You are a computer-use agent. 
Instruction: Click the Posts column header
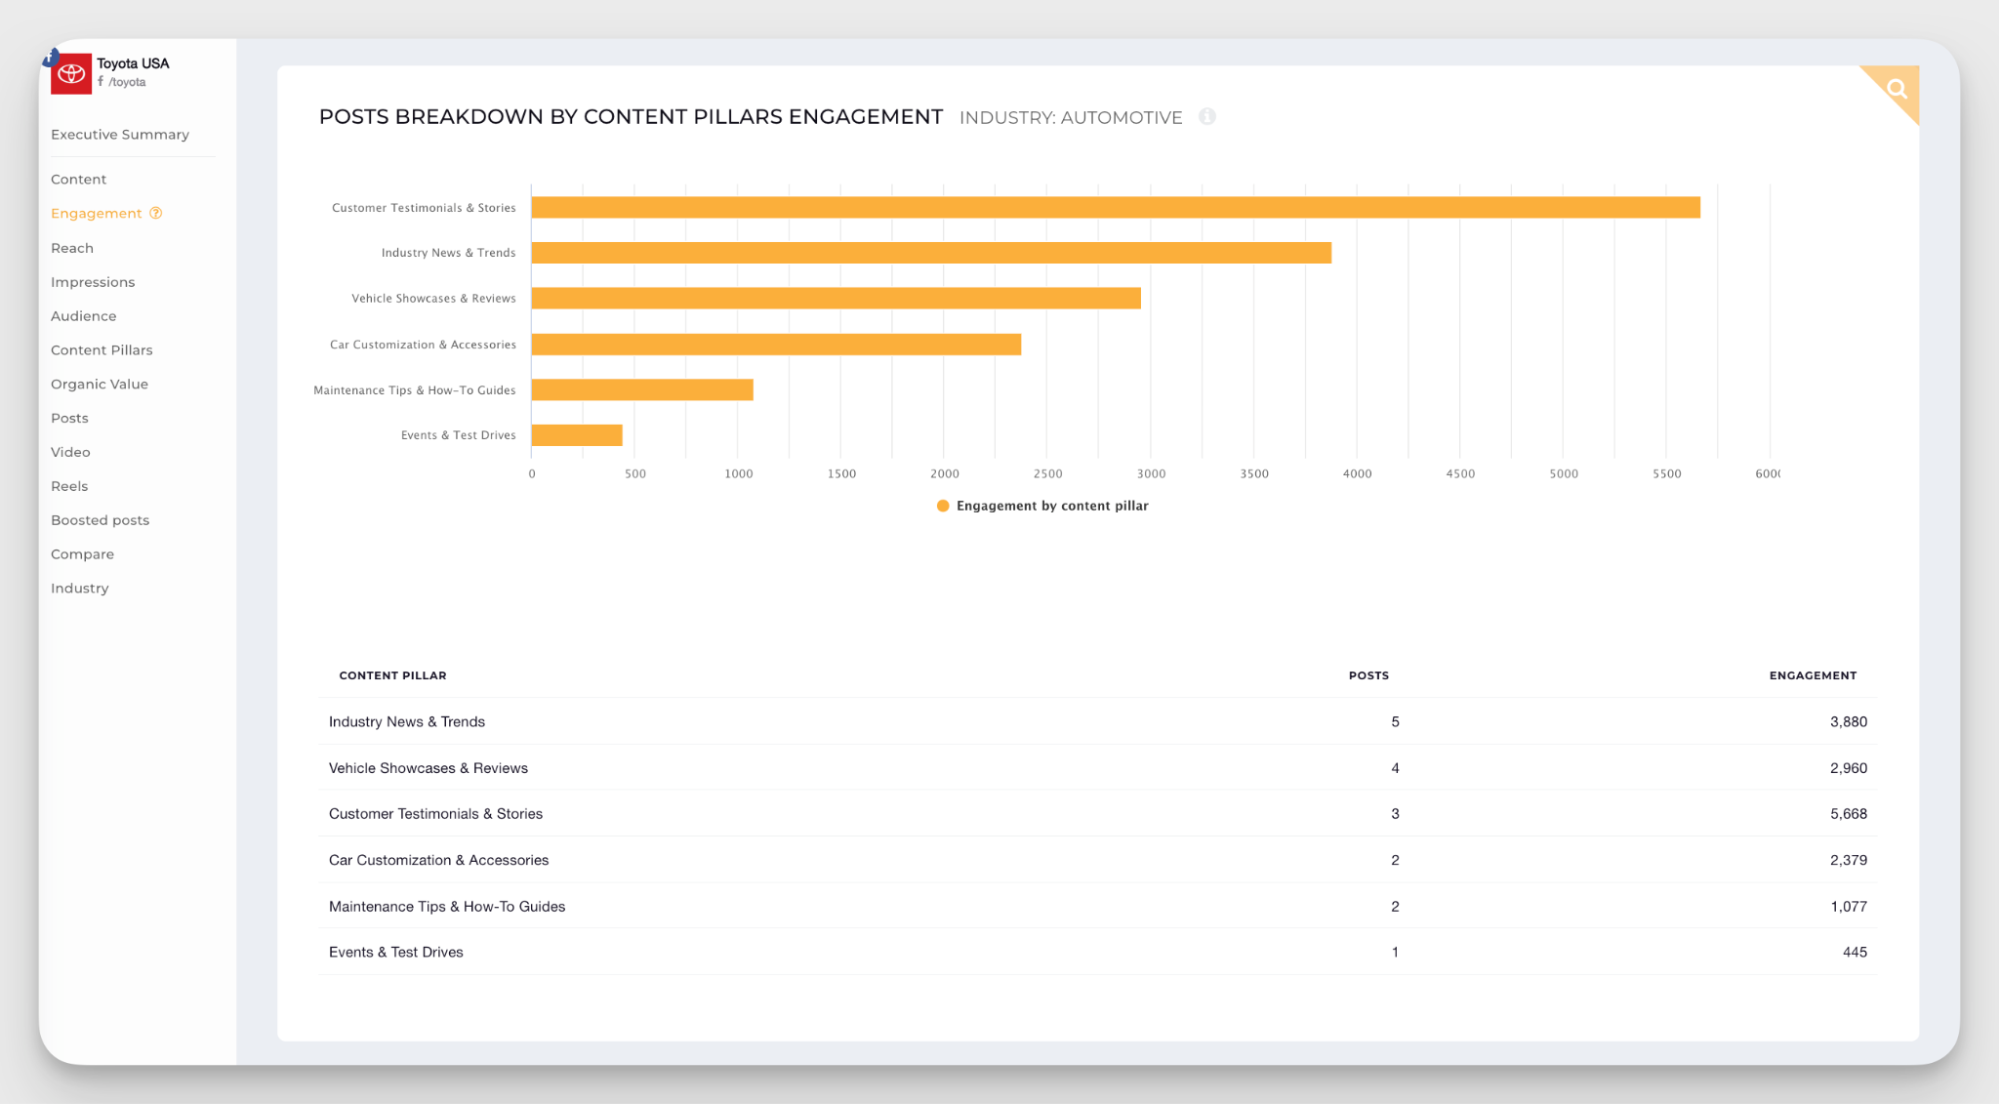1368,675
